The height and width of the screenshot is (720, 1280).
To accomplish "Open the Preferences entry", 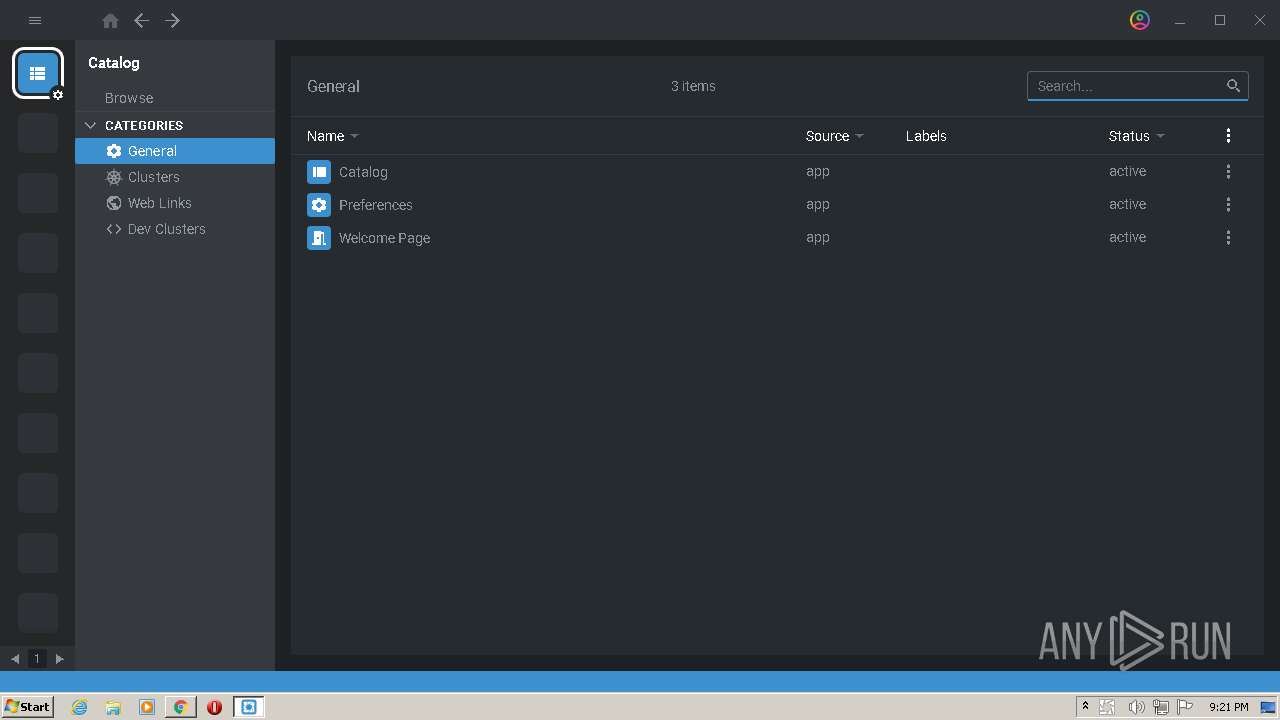I will 376,205.
